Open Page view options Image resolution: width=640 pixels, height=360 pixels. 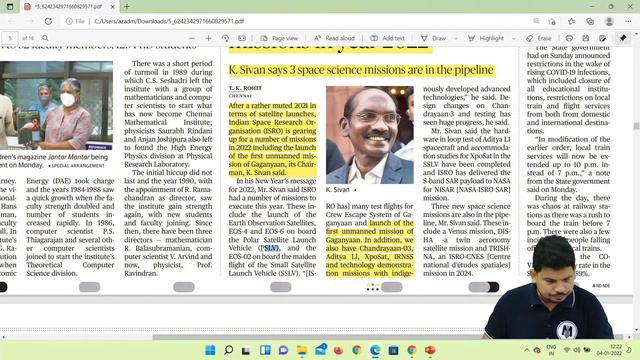279,38
